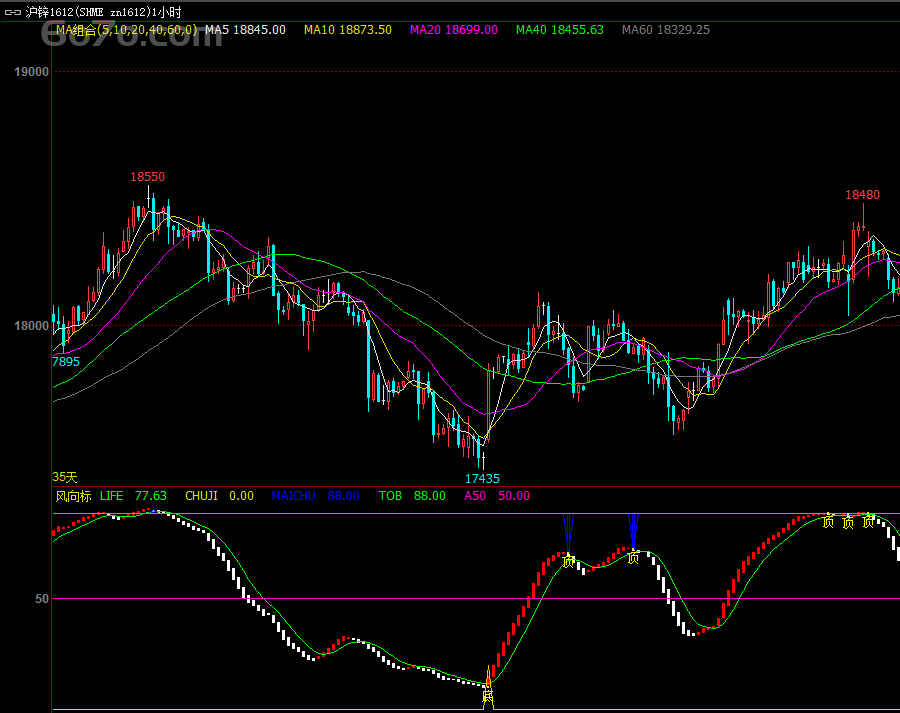Click the rightmost 顶 marker near the top line
The width and height of the screenshot is (900, 713).
coord(868,521)
